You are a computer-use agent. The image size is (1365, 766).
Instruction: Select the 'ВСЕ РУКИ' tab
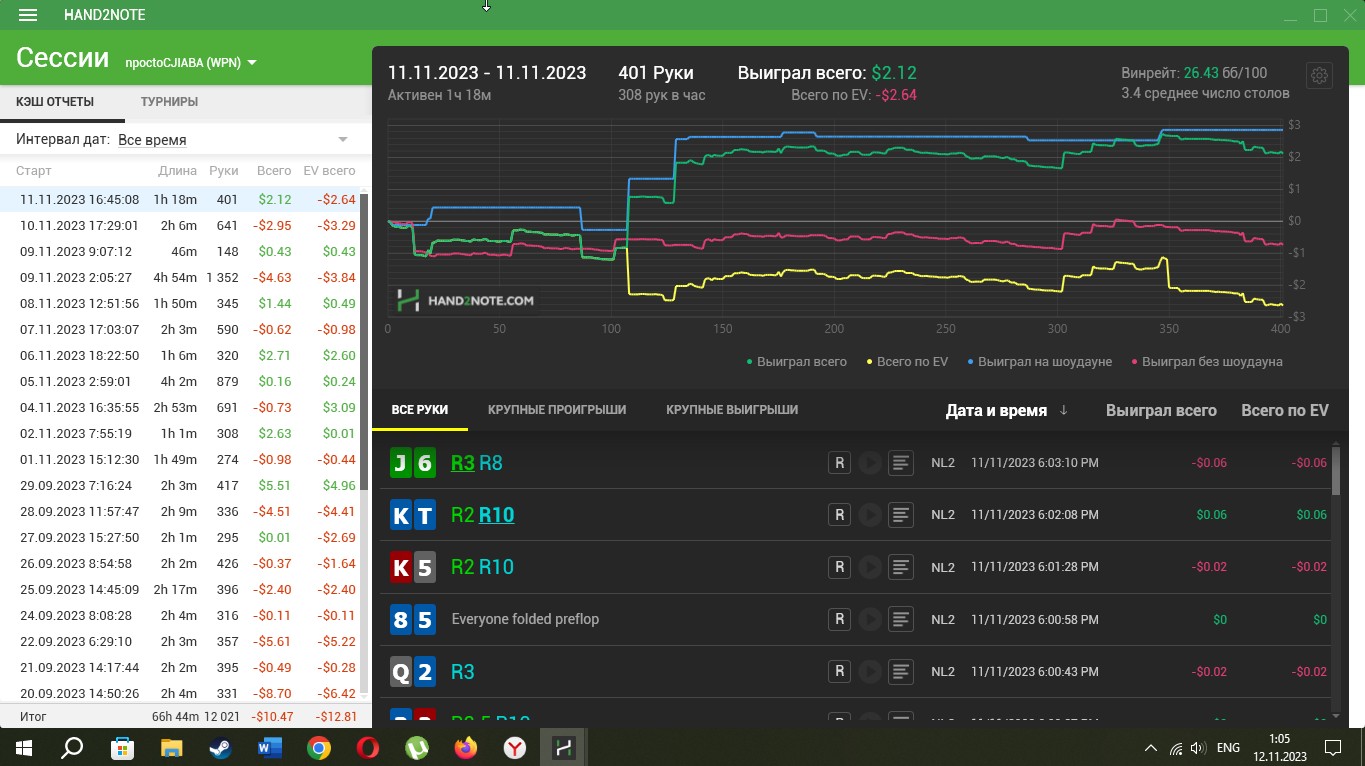420,410
